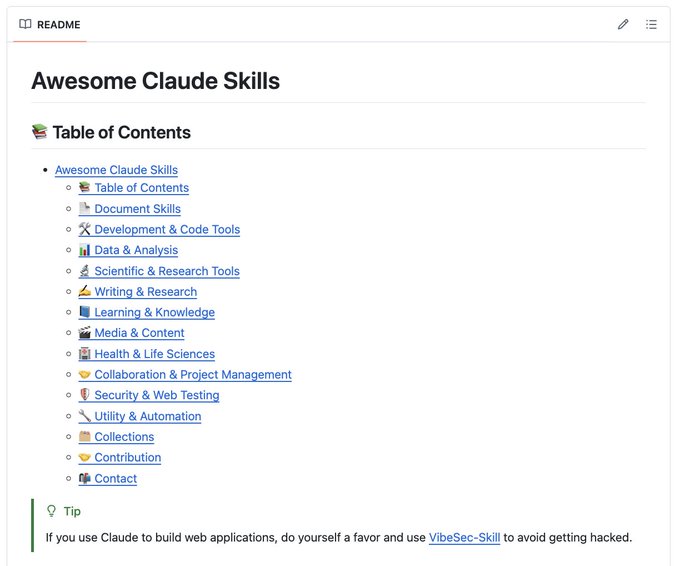
Task: Click the clapperboard emoji beside Media & Content
Action: [x=85, y=333]
